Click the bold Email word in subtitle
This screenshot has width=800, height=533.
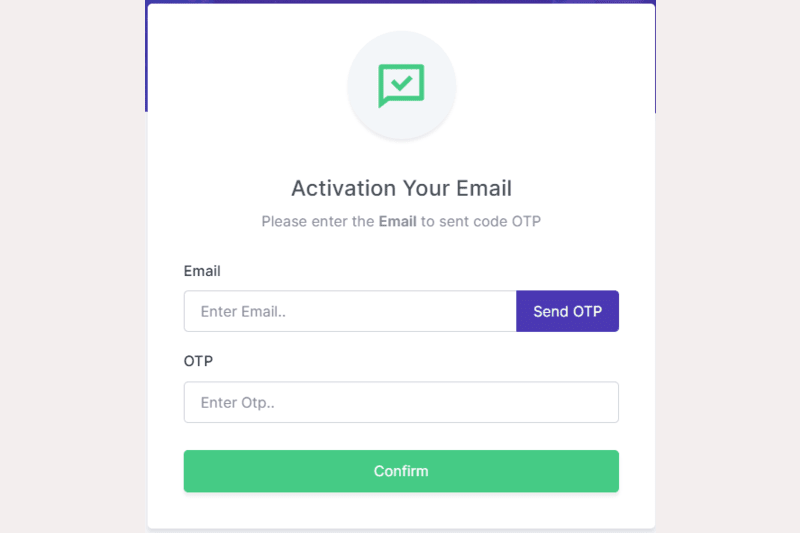point(397,221)
